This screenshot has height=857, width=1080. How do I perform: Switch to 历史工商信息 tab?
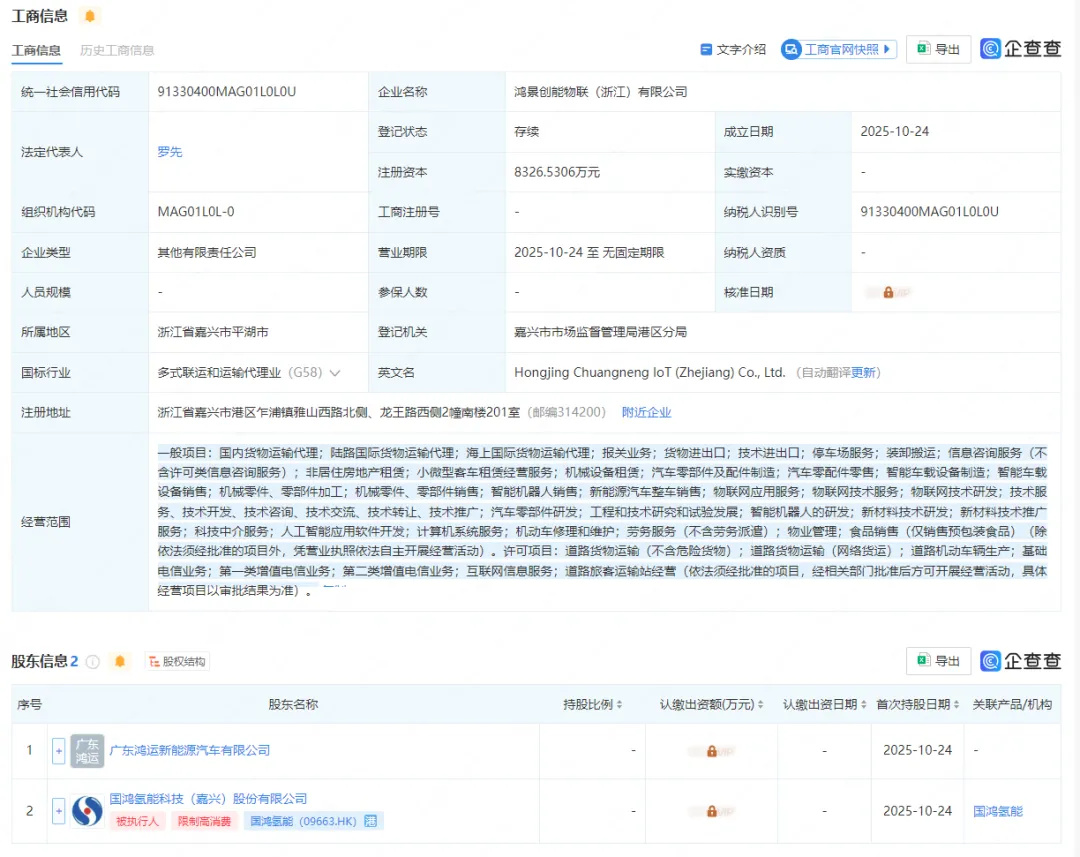[117, 50]
